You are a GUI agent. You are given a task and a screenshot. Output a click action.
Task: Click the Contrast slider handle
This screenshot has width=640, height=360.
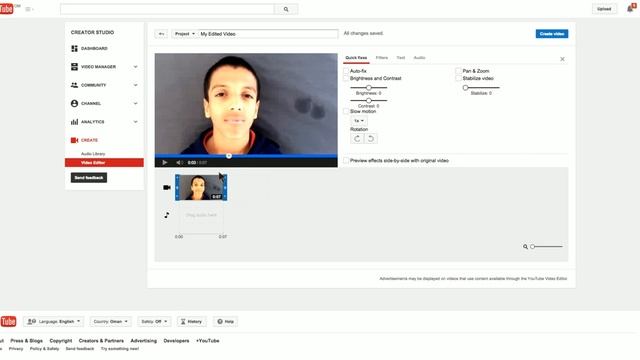(369, 100)
